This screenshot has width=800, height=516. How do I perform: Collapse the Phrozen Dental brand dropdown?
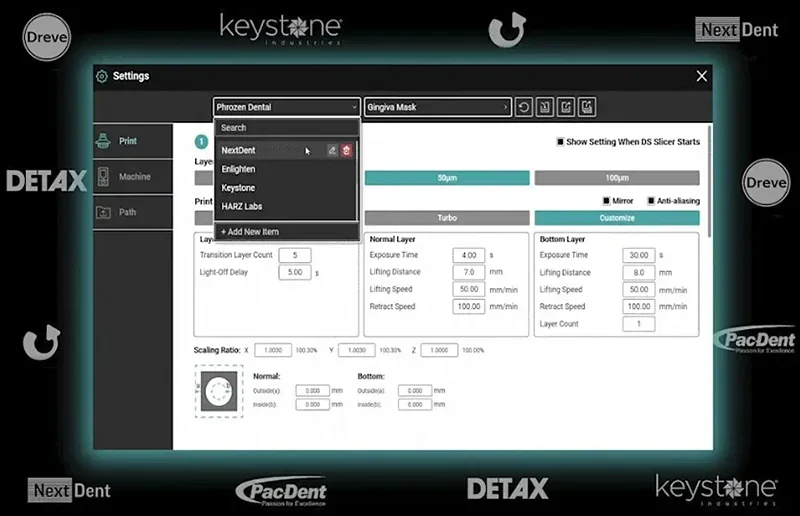[287, 107]
